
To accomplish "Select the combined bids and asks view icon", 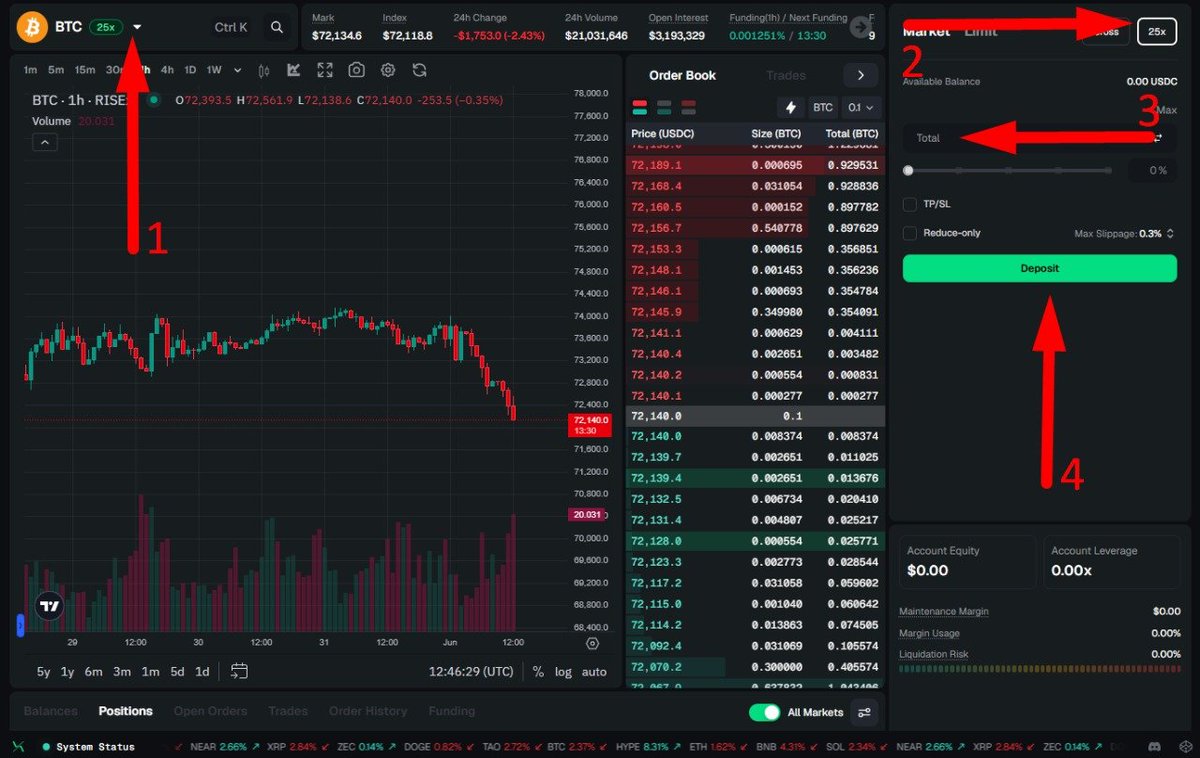I will click(x=640, y=107).
